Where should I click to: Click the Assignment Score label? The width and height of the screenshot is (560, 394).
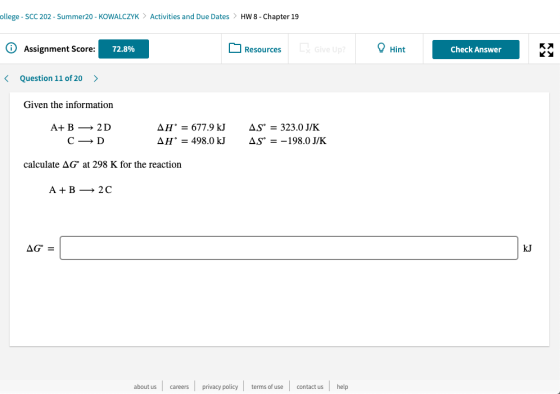[x=60, y=49]
